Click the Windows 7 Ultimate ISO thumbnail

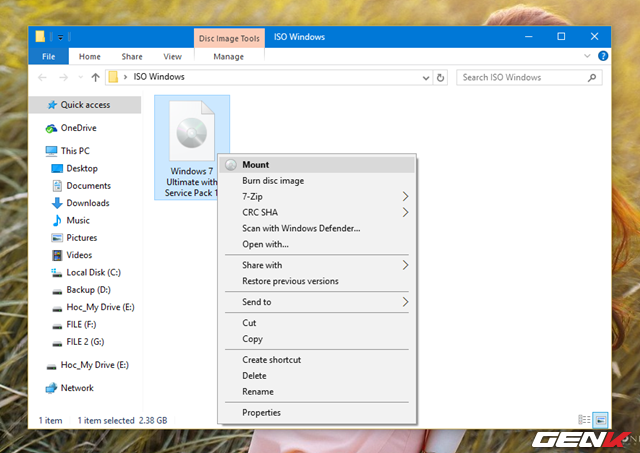click(192, 131)
